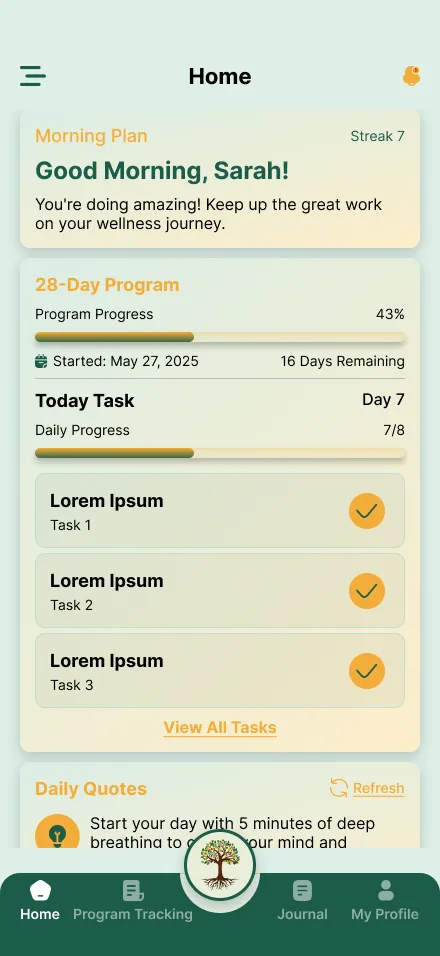The height and width of the screenshot is (956, 440).
Task: Tap the lightbulb quote icon
Action: (x=57, y=832)
